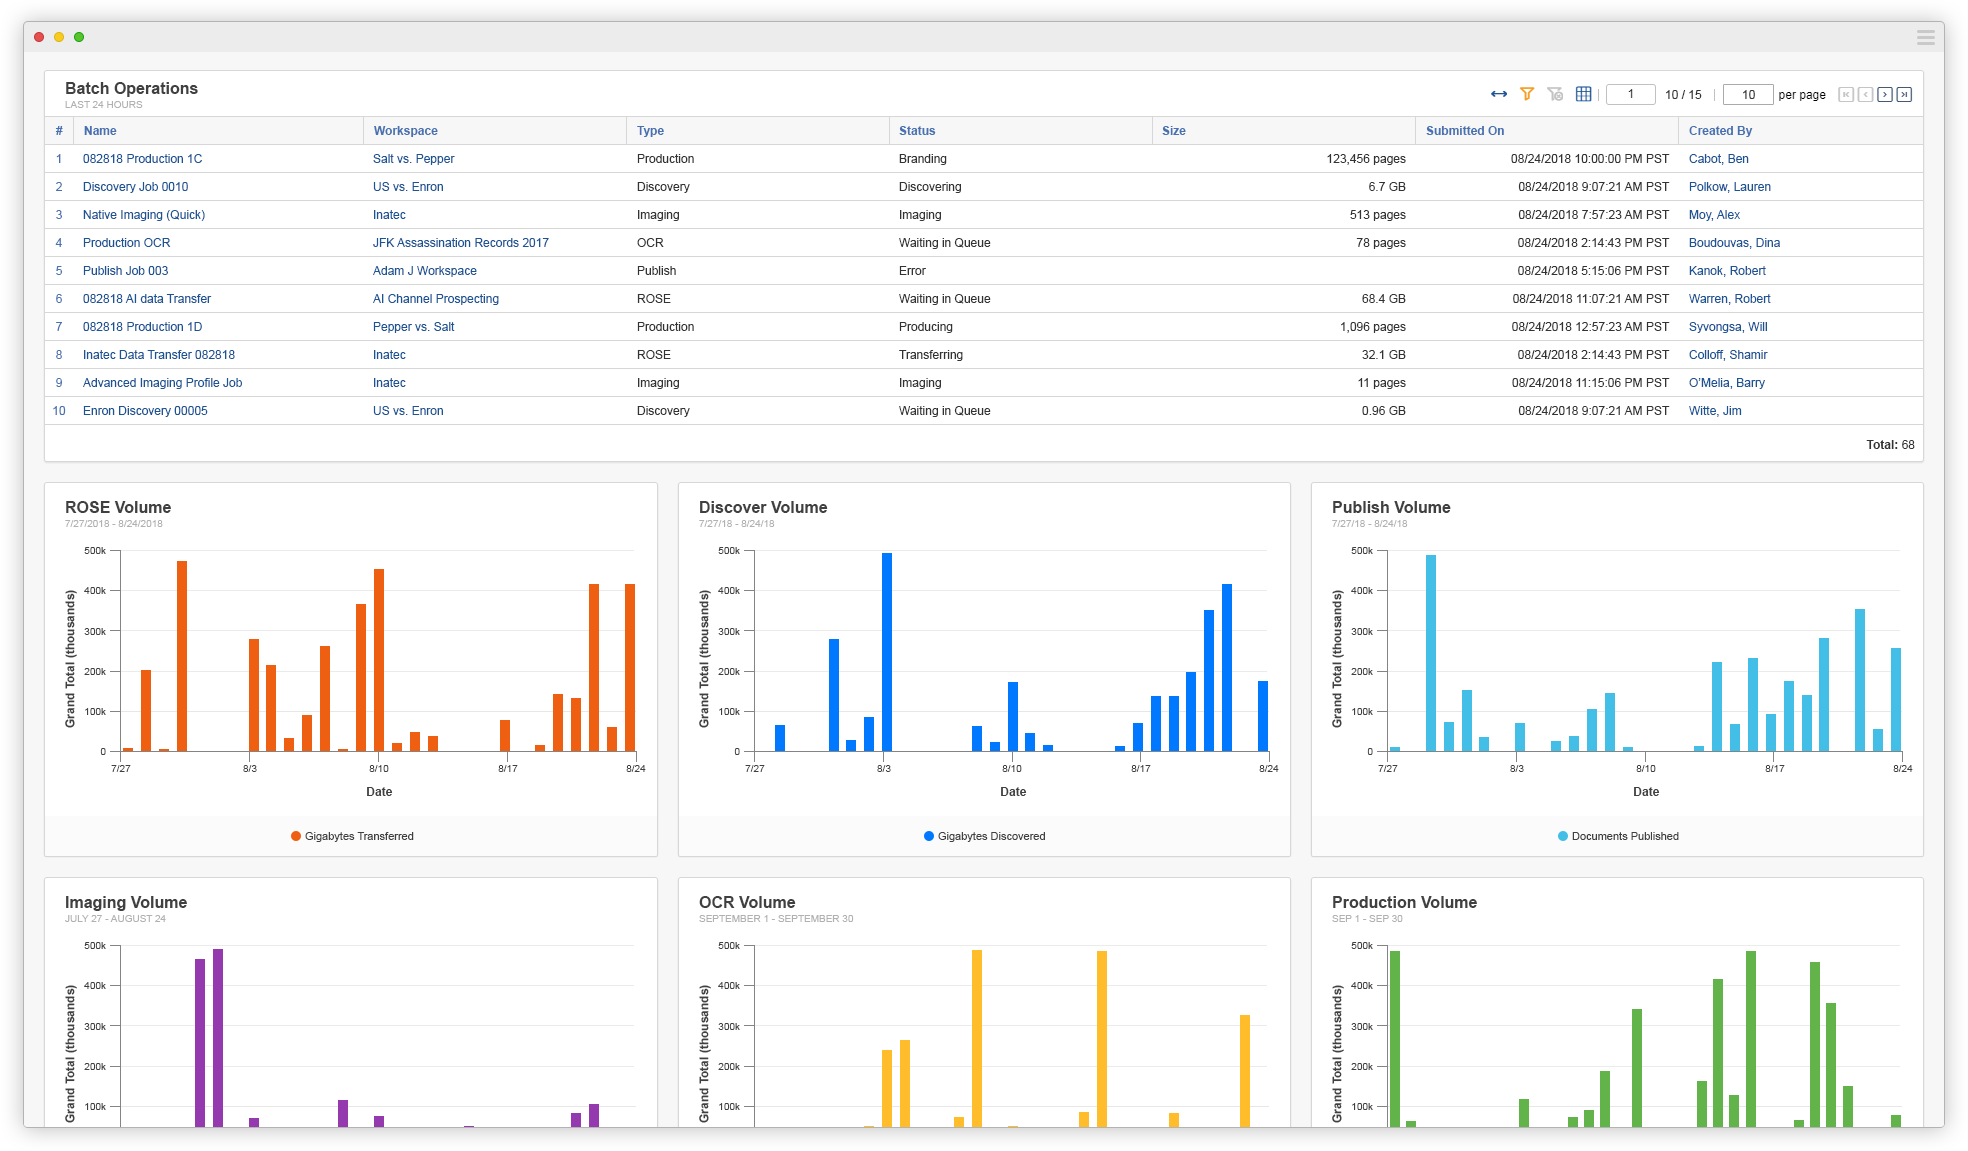Click the Branding status cell
The width and height of the screenshot is (1968, 1151).
pyautogui.click(x=922, y=159)
